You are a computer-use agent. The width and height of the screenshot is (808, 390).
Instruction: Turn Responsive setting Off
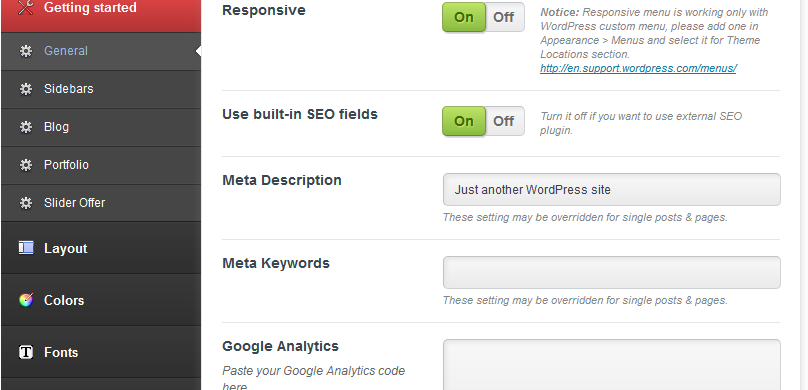point(504,17)
